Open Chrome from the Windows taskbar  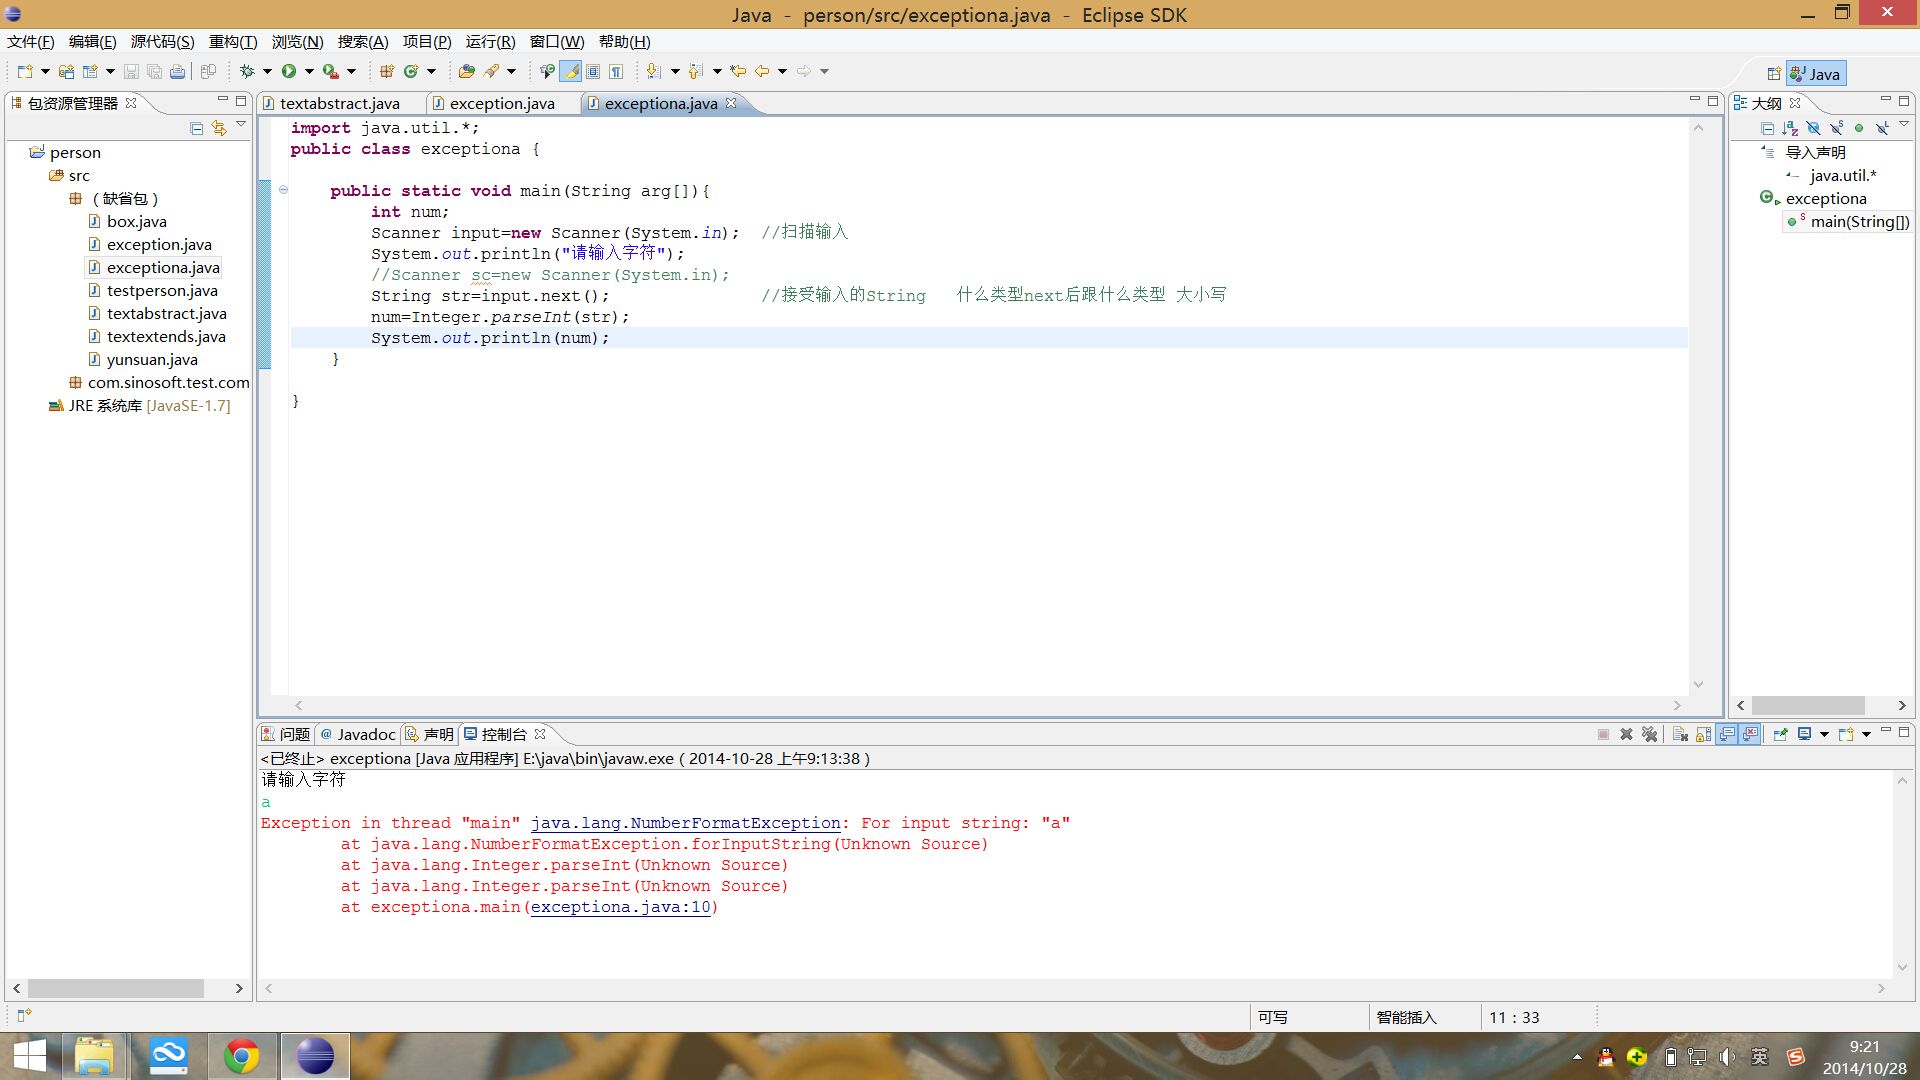pyautogui.click(x=241, y=1056)
